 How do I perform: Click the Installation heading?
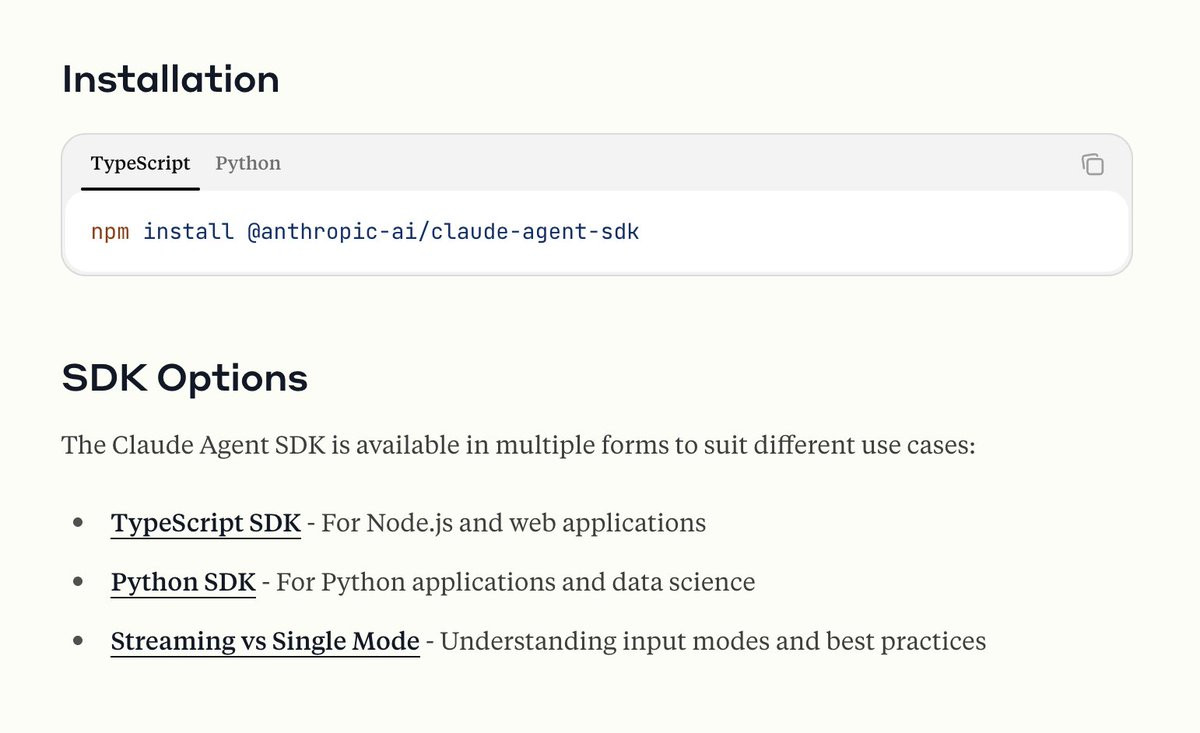point(171,79)
